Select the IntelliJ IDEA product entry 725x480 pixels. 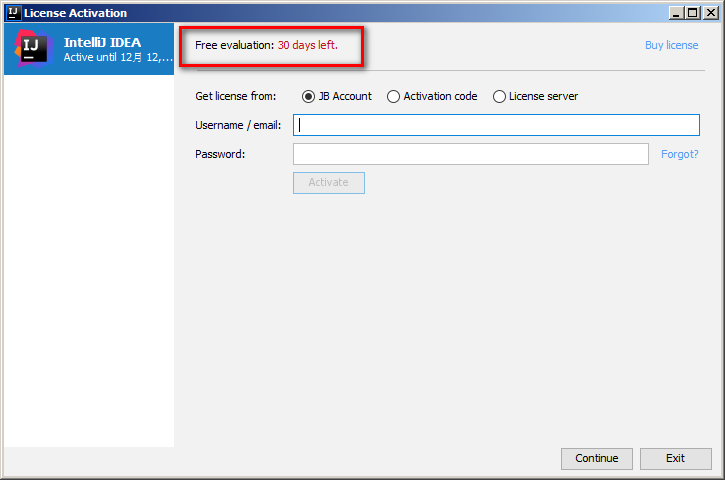coord(89,49)
